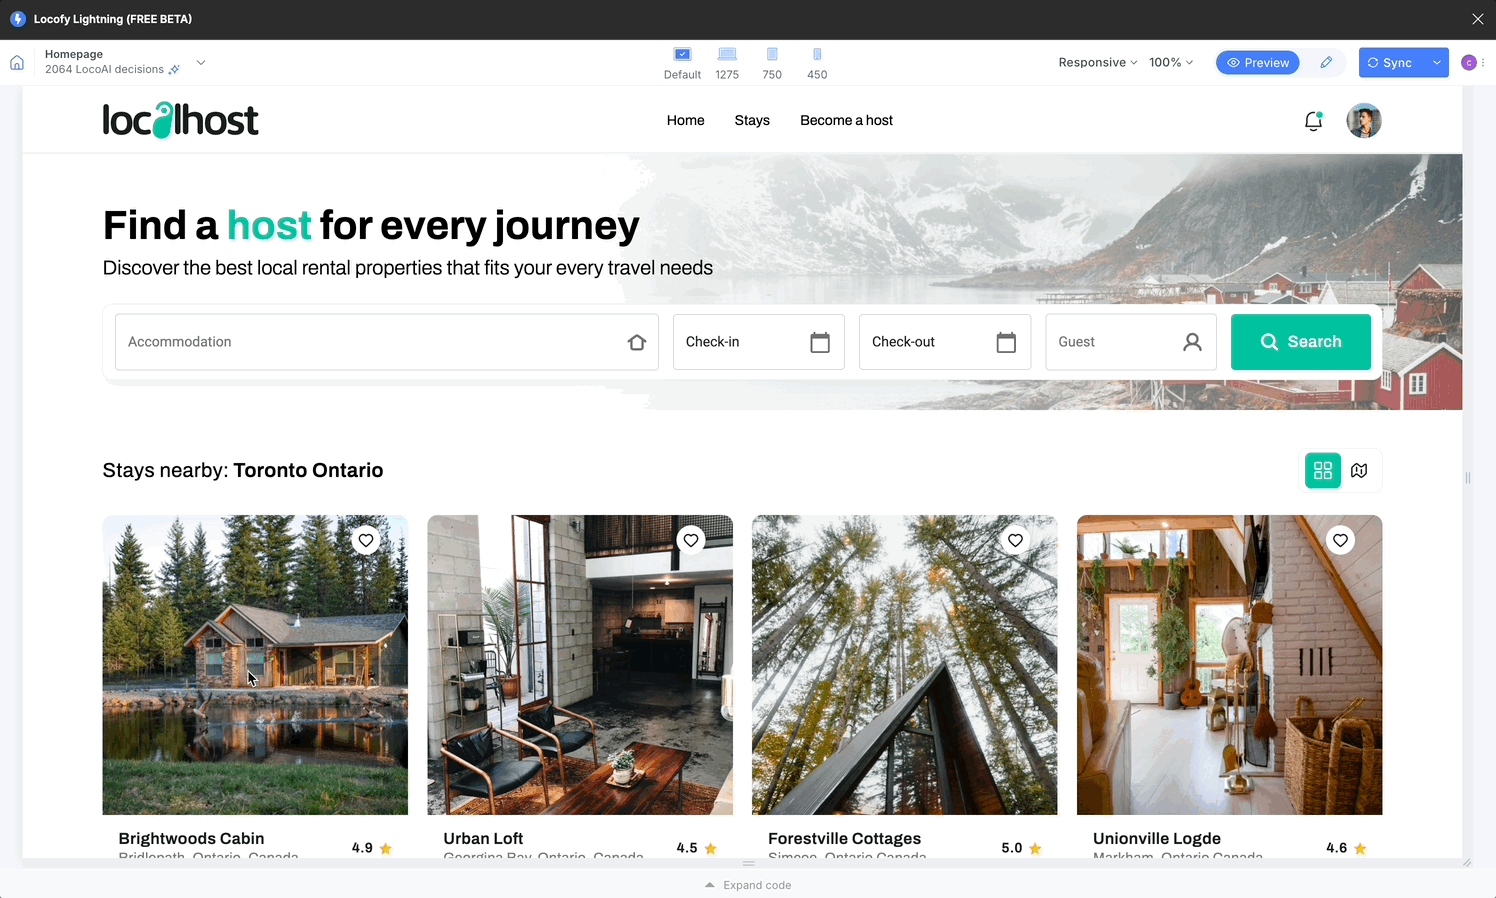Go to Become a host menu item
This screenshot has height=898, width=1496.
click(x=846, y=121)
